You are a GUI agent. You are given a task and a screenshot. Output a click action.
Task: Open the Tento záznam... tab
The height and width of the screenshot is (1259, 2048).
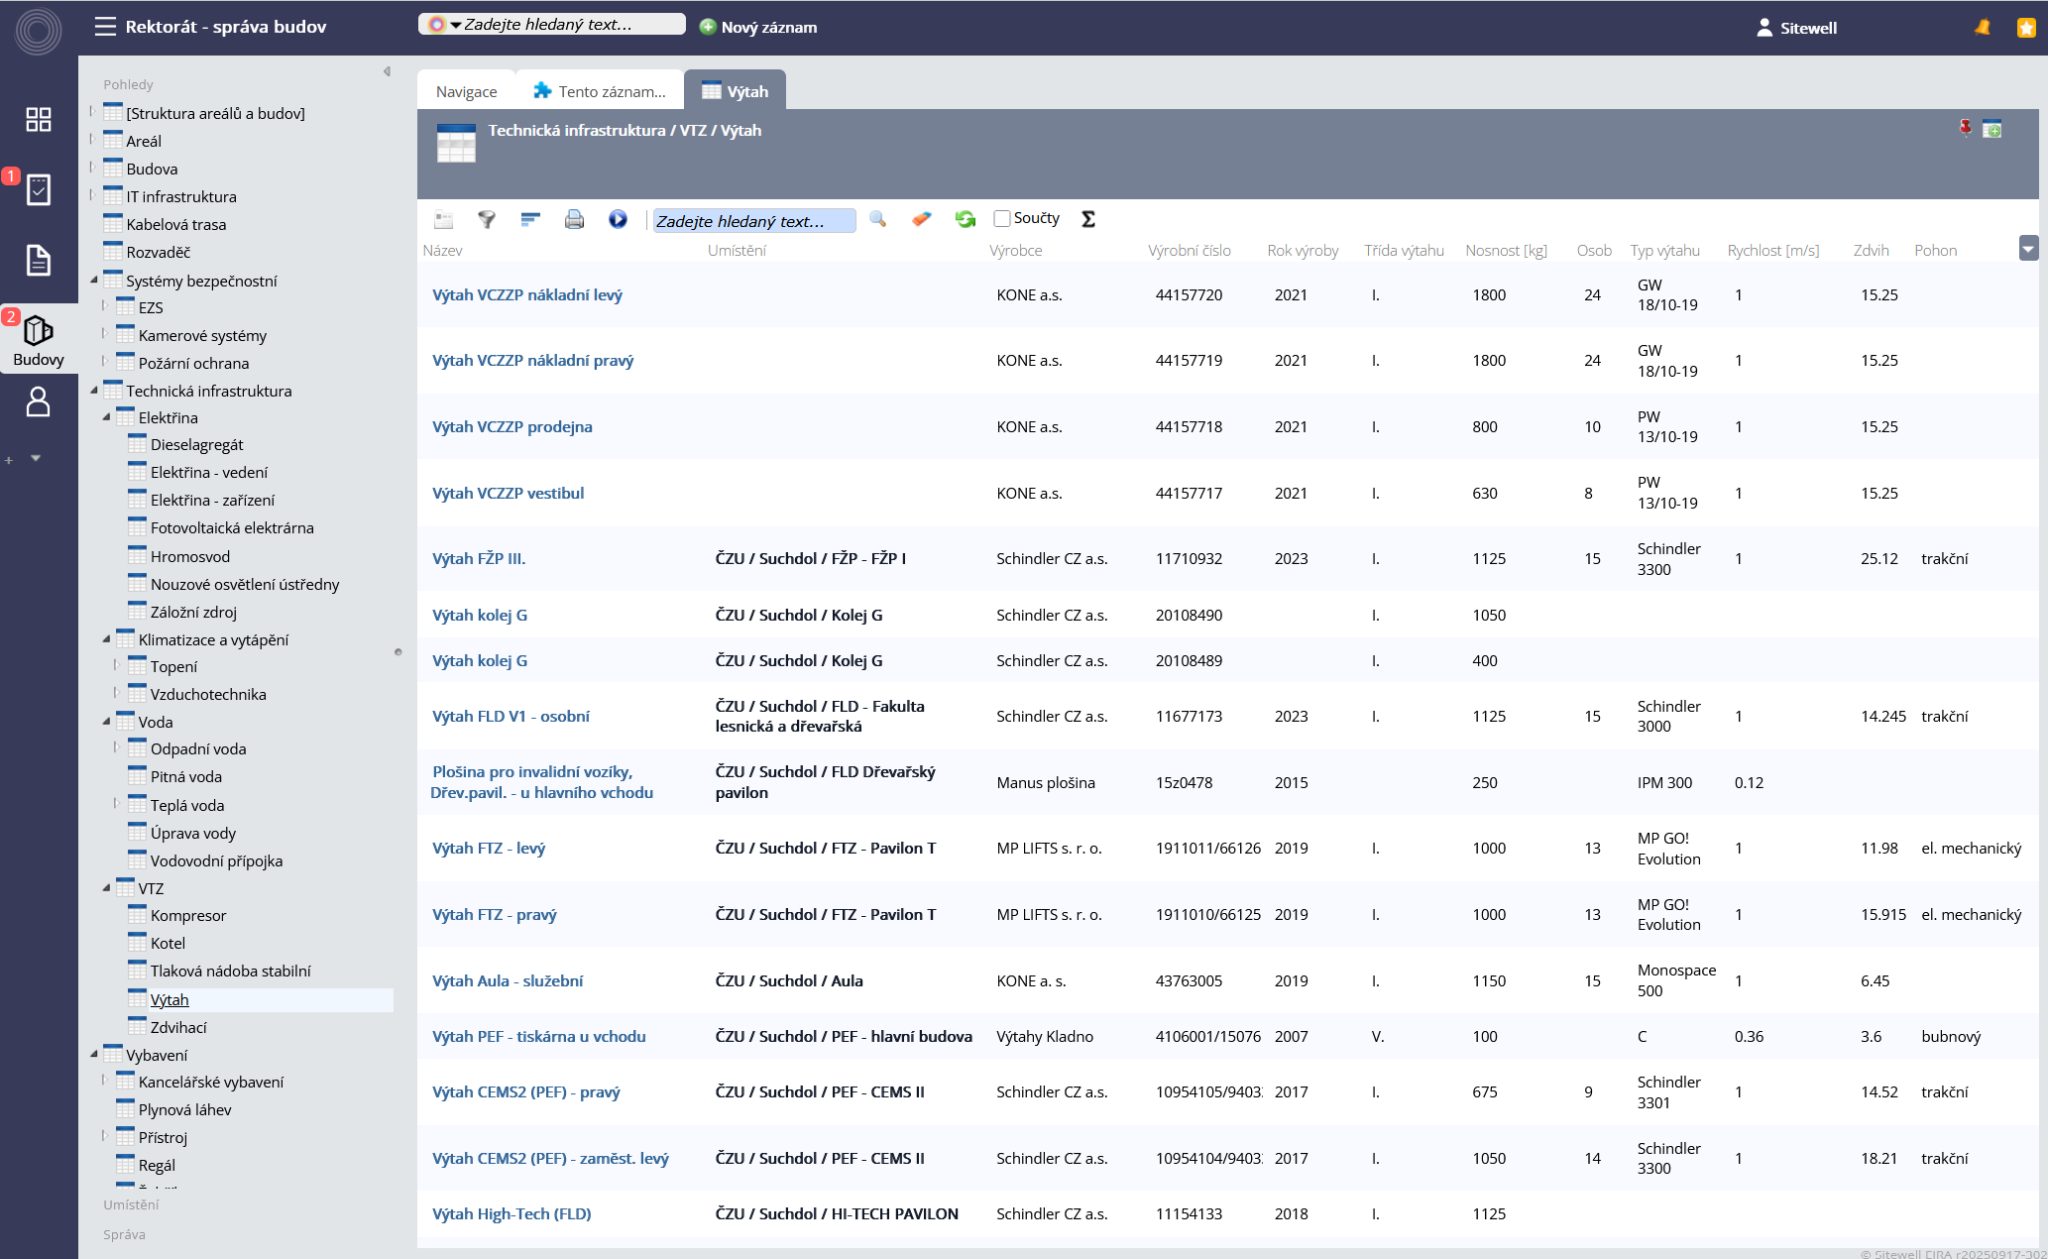[x=600, y=91]
